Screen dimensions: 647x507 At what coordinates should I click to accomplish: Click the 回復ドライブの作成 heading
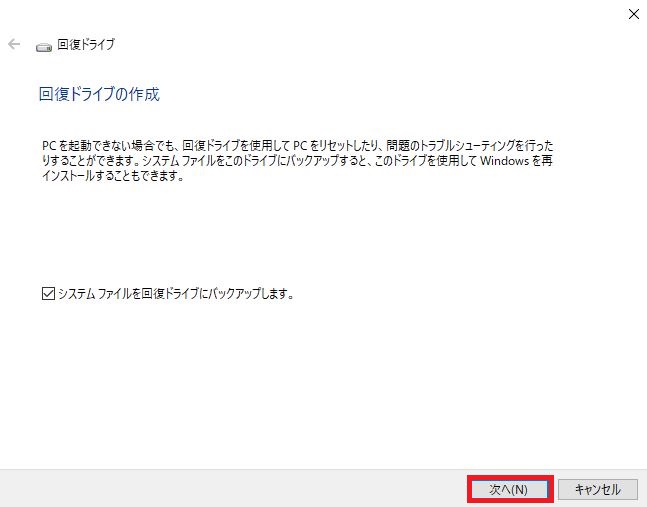[x=99, y=94]
